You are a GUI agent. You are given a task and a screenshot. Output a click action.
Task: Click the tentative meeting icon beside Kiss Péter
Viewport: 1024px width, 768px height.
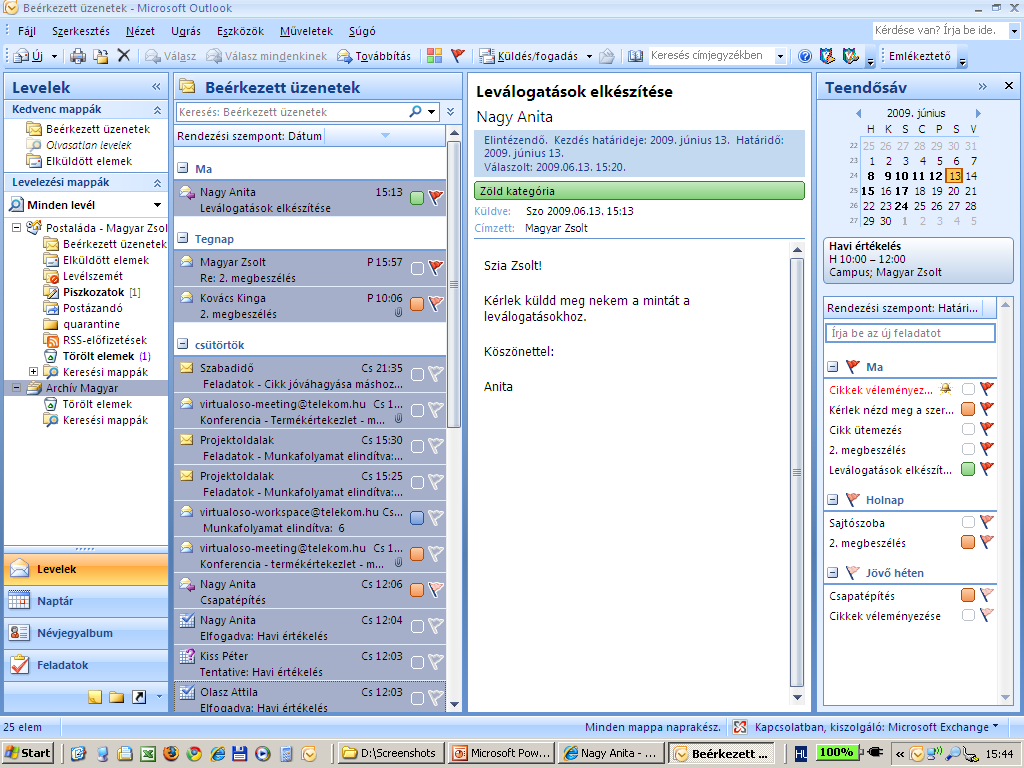click(x=187, y=656)
